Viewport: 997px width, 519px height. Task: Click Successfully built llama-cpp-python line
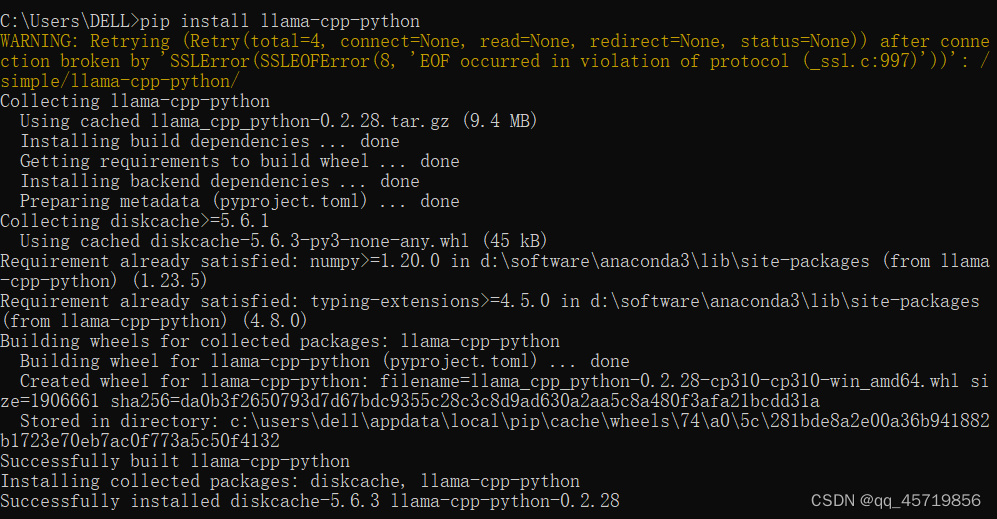tap(175, 461)
